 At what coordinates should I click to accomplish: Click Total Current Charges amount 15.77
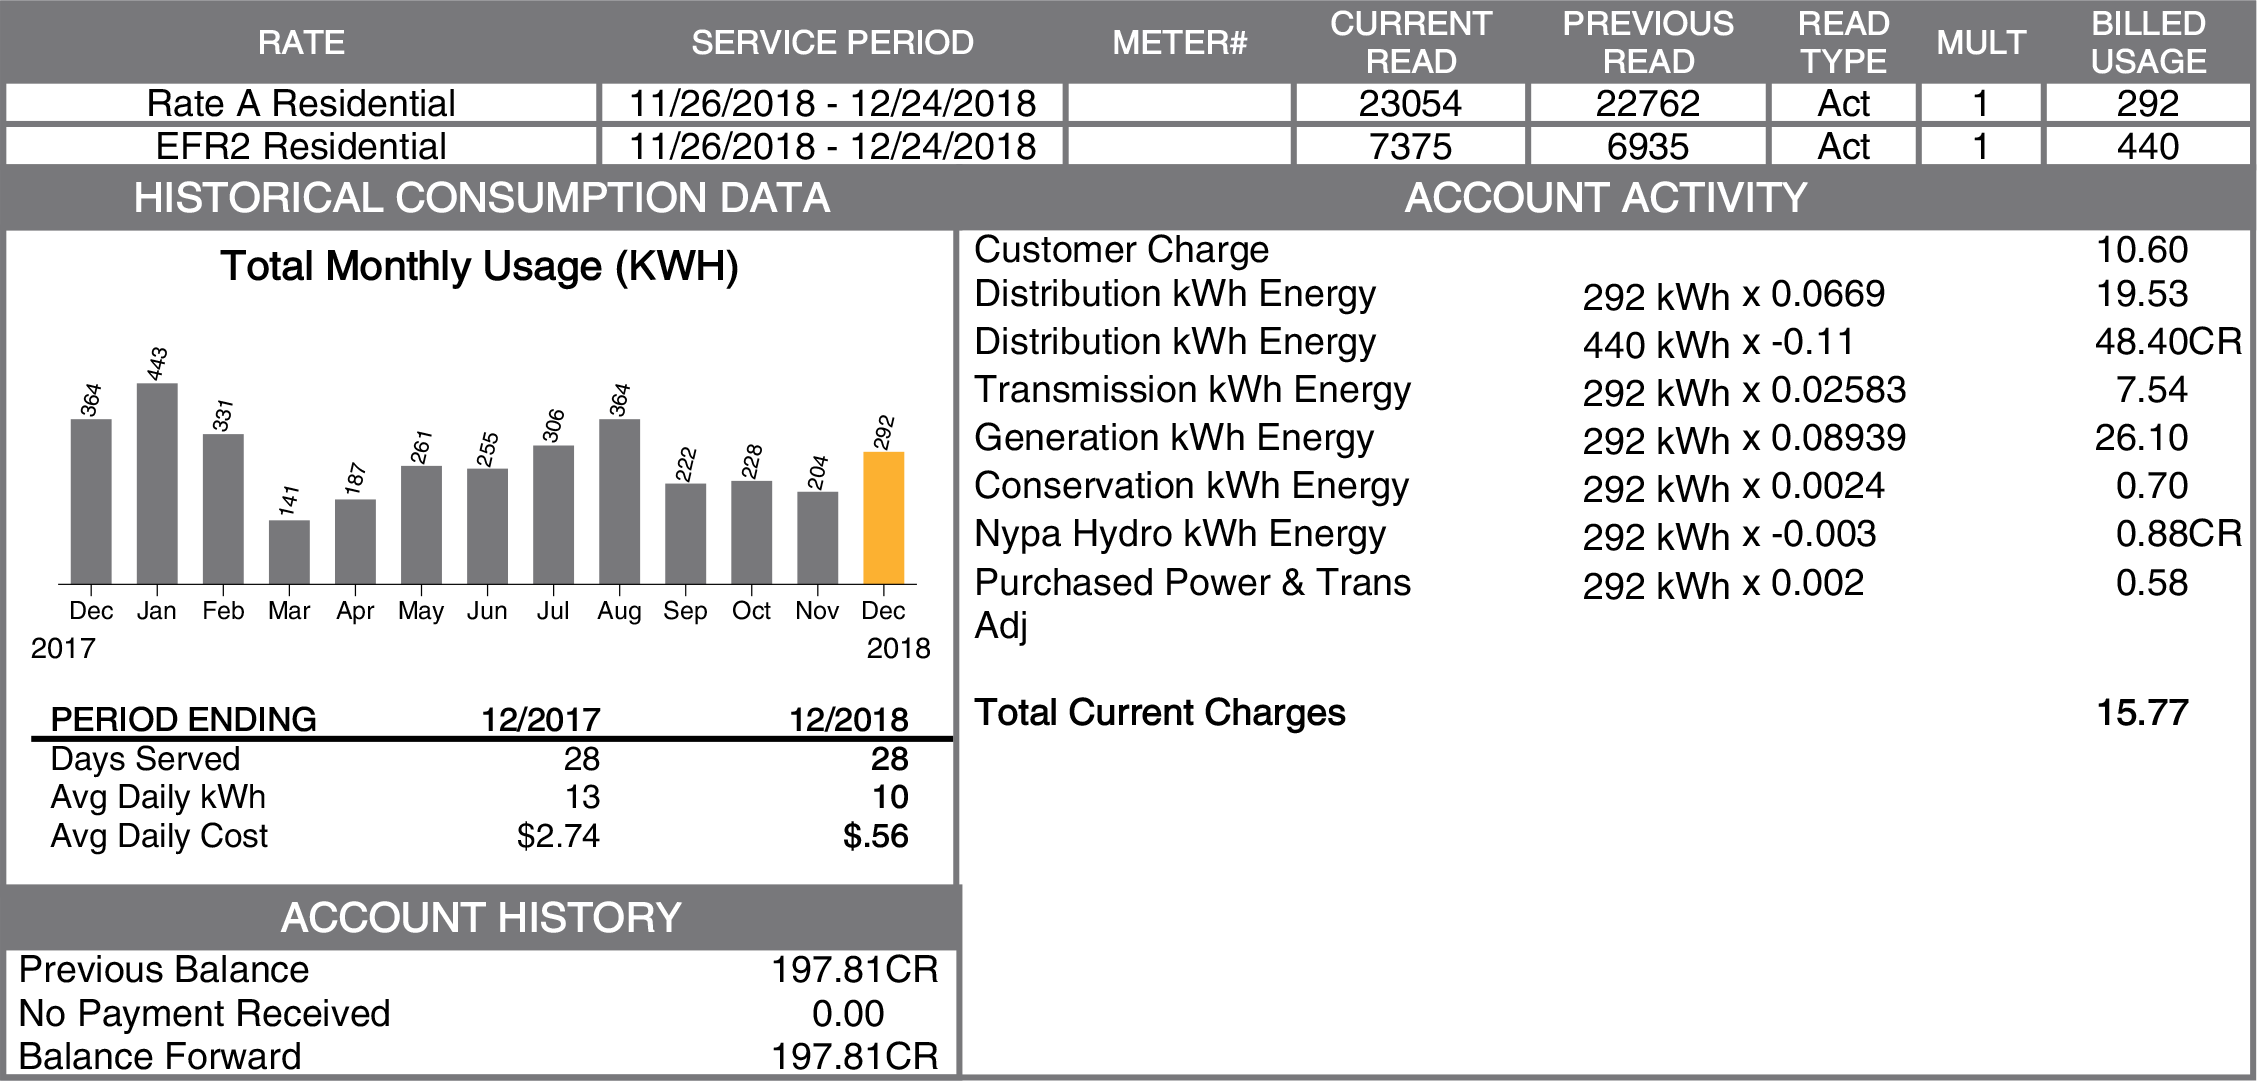[x=2142, y=713]
